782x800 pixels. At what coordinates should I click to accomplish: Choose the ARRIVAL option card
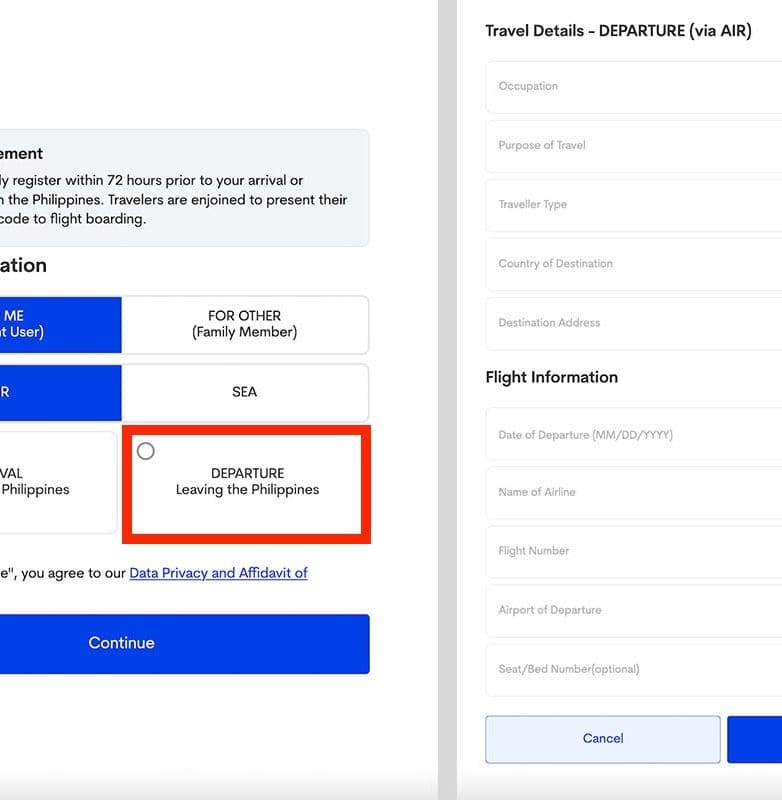pyautogui.click(x=58, y=482)
